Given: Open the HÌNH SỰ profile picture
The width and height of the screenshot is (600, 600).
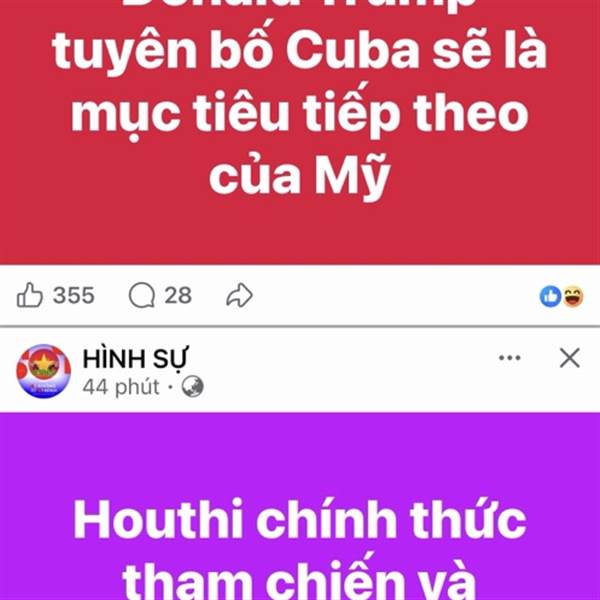Looking at the screenshot, I should coord(44,371).
